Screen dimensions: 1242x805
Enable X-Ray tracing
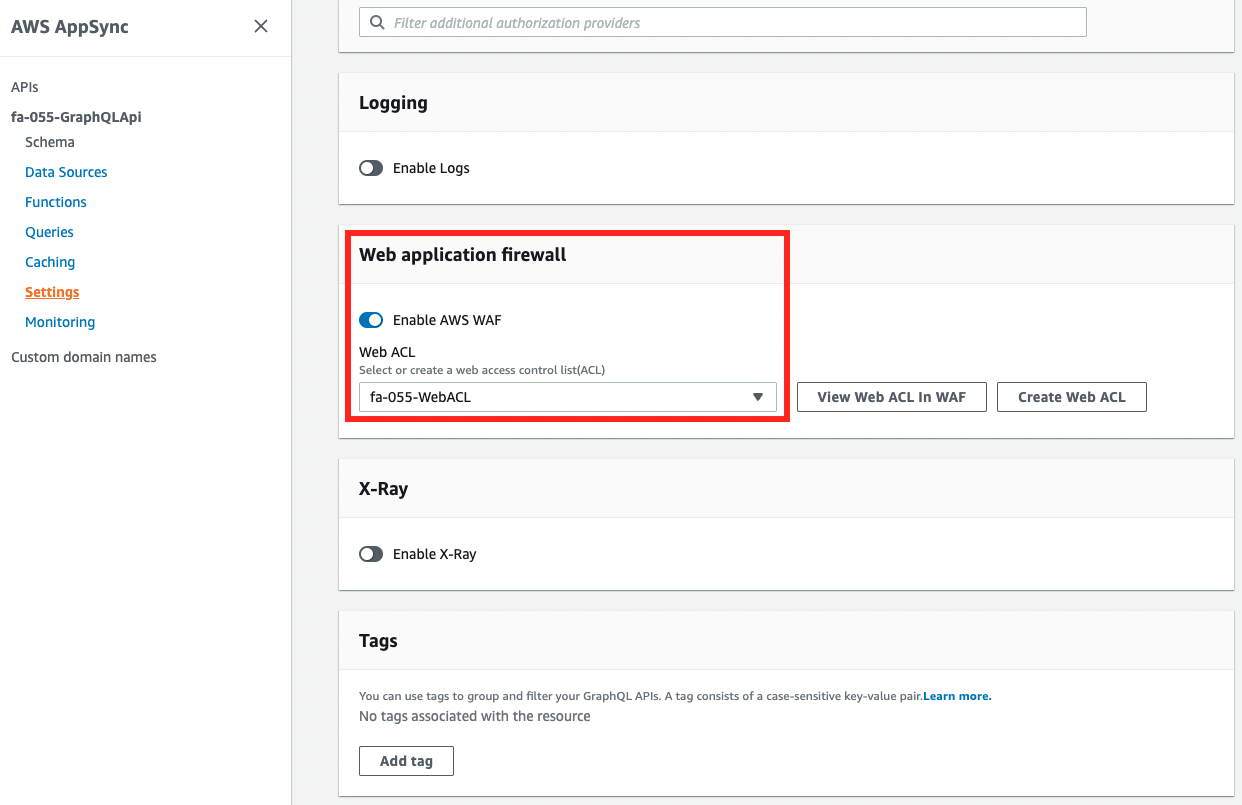point(371,554)
